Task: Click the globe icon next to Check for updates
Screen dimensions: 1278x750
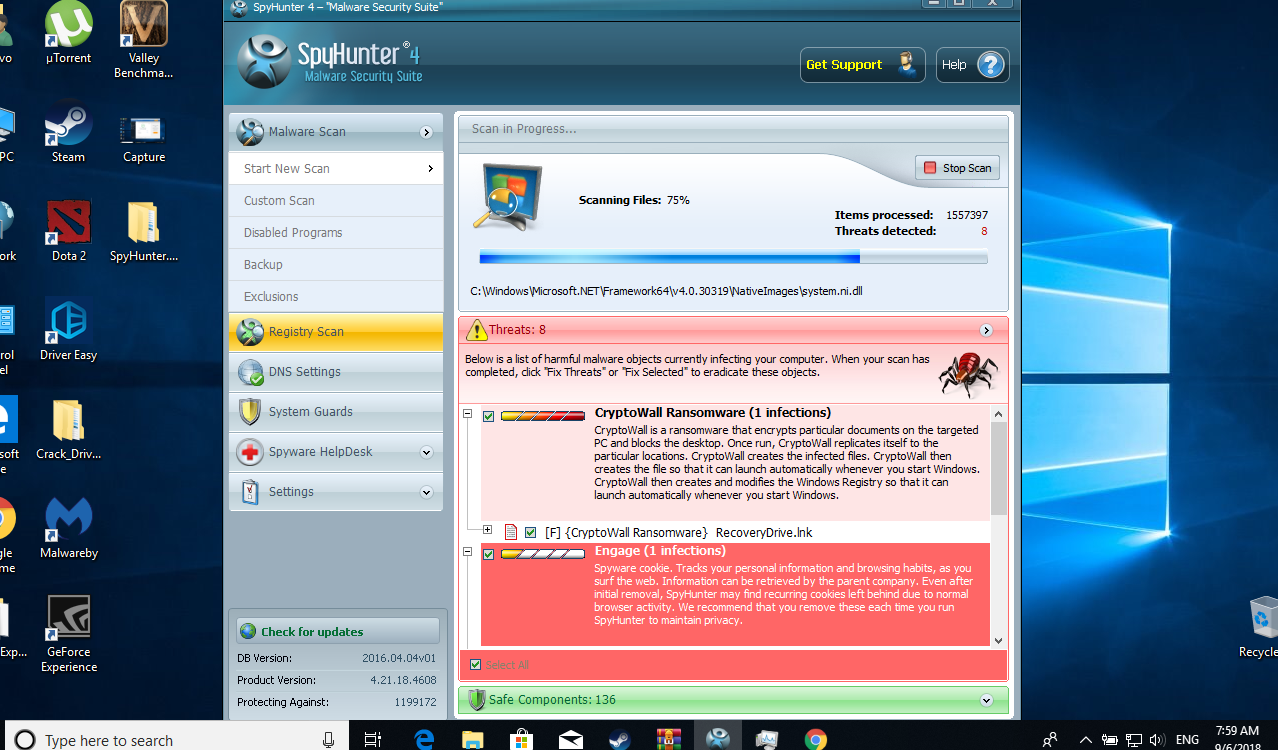Action: [x=248, y=631]
